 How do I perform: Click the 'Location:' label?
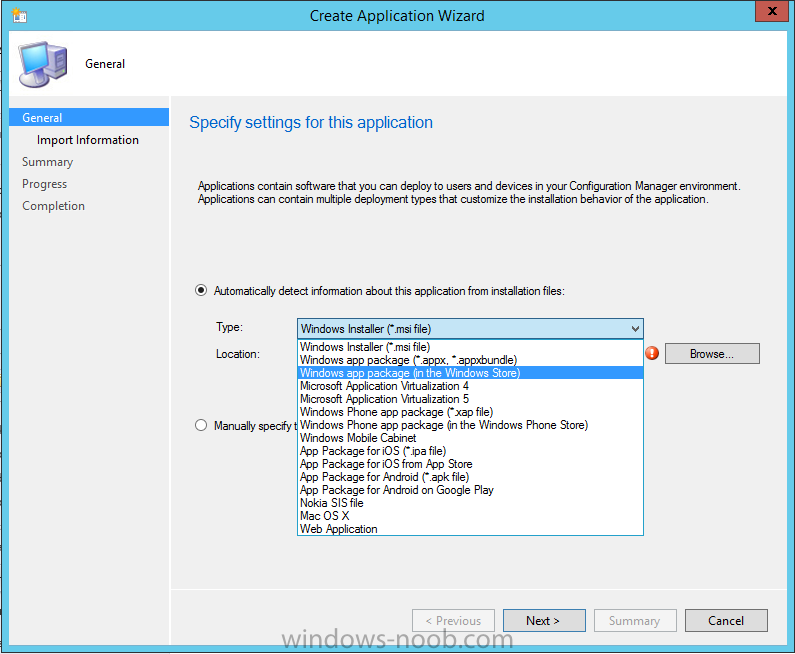pos(238,354)
